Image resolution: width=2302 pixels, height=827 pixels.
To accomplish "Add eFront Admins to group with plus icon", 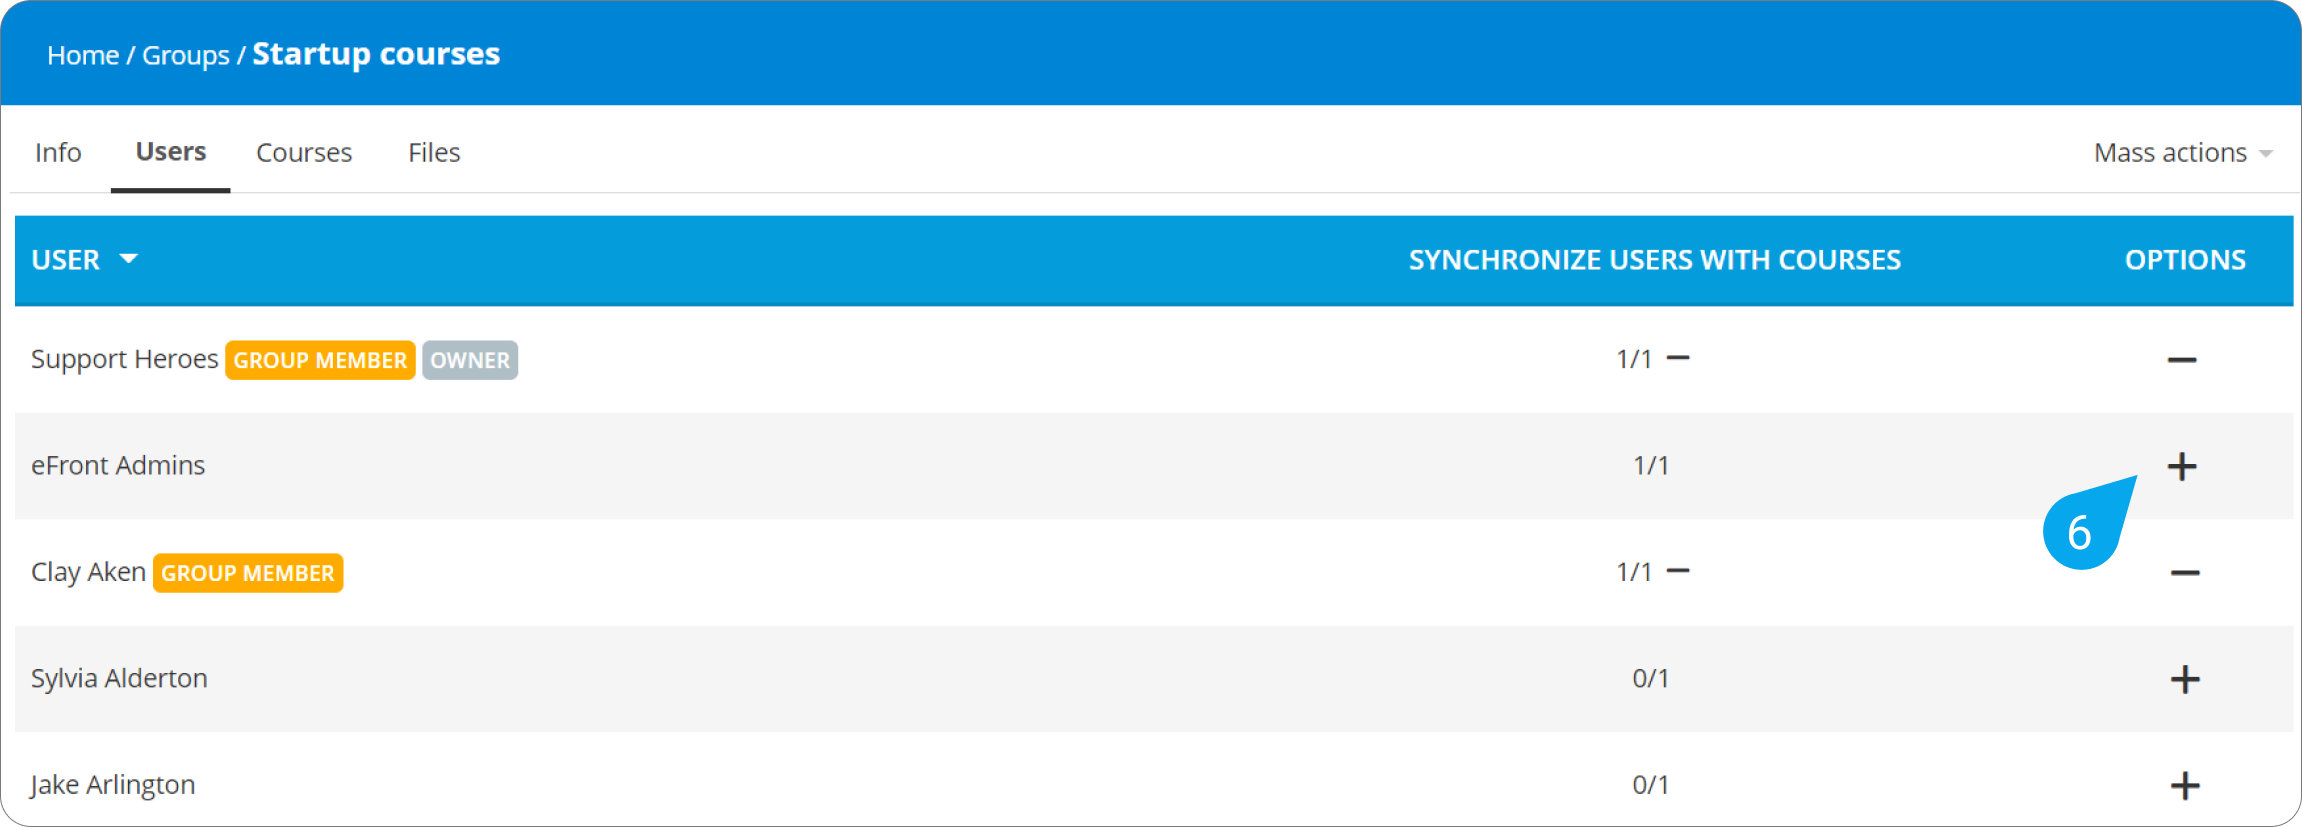I will [2181, 466].
